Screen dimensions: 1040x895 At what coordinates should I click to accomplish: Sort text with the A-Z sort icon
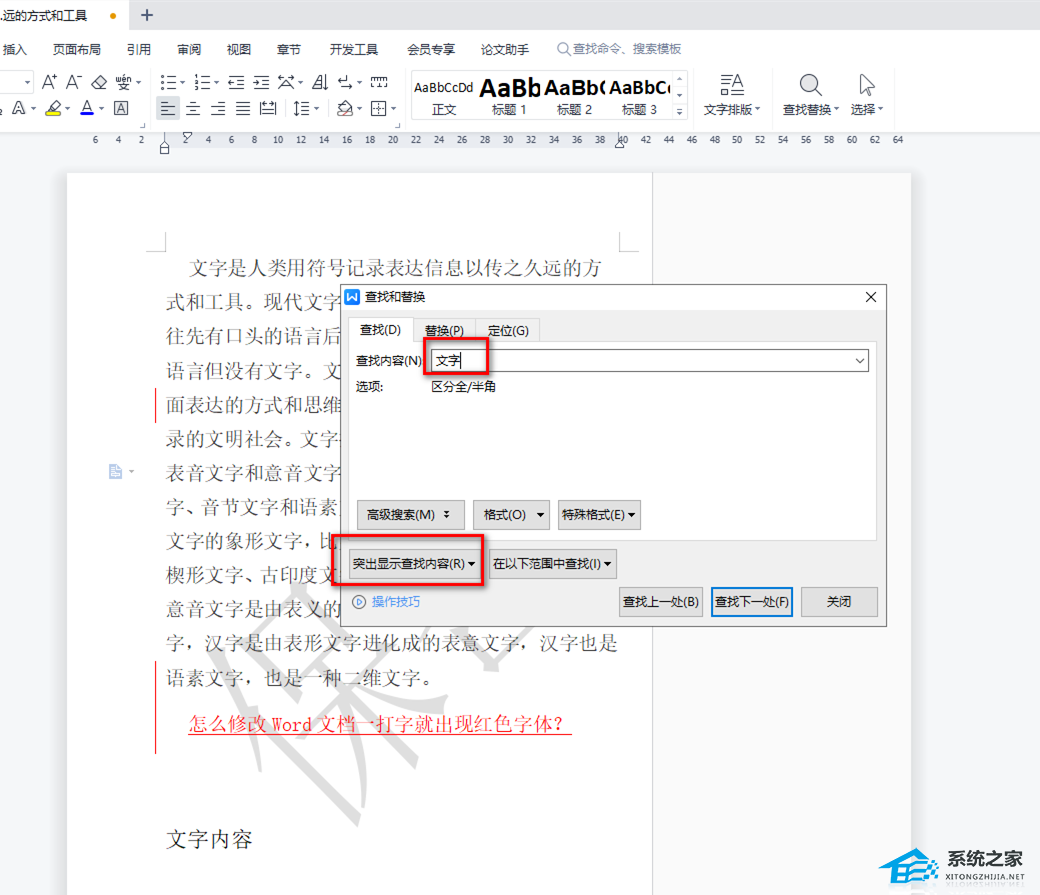320,82
